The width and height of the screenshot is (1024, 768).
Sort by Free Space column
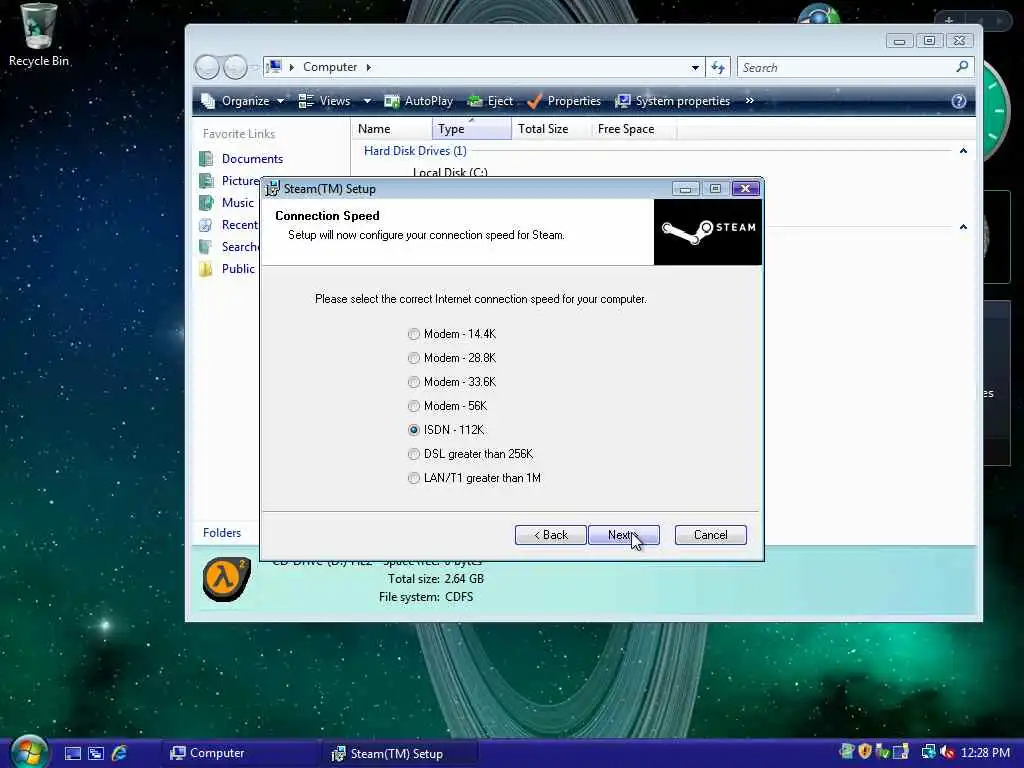[x=633, y=129]
